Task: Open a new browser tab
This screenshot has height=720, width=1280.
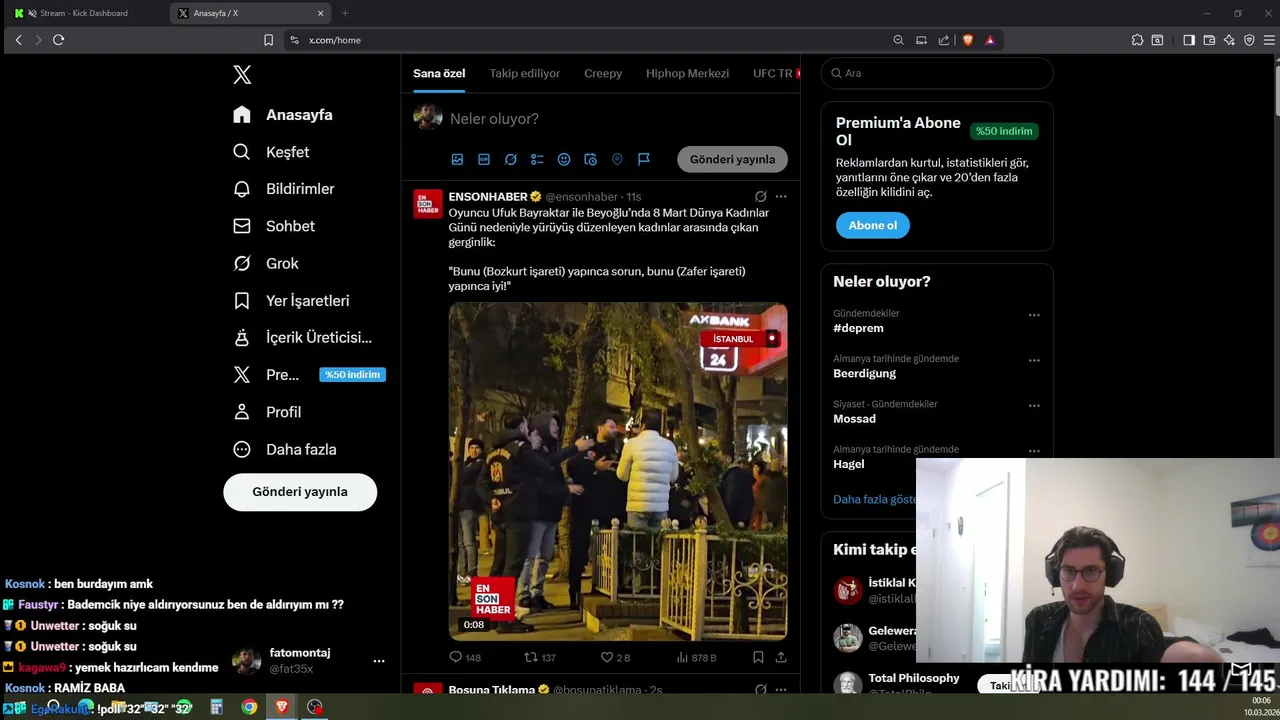Action: point(345,13)
